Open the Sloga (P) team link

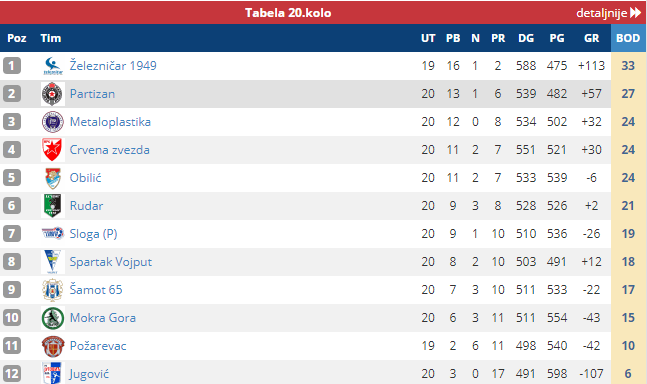click(x=94, y=234)
